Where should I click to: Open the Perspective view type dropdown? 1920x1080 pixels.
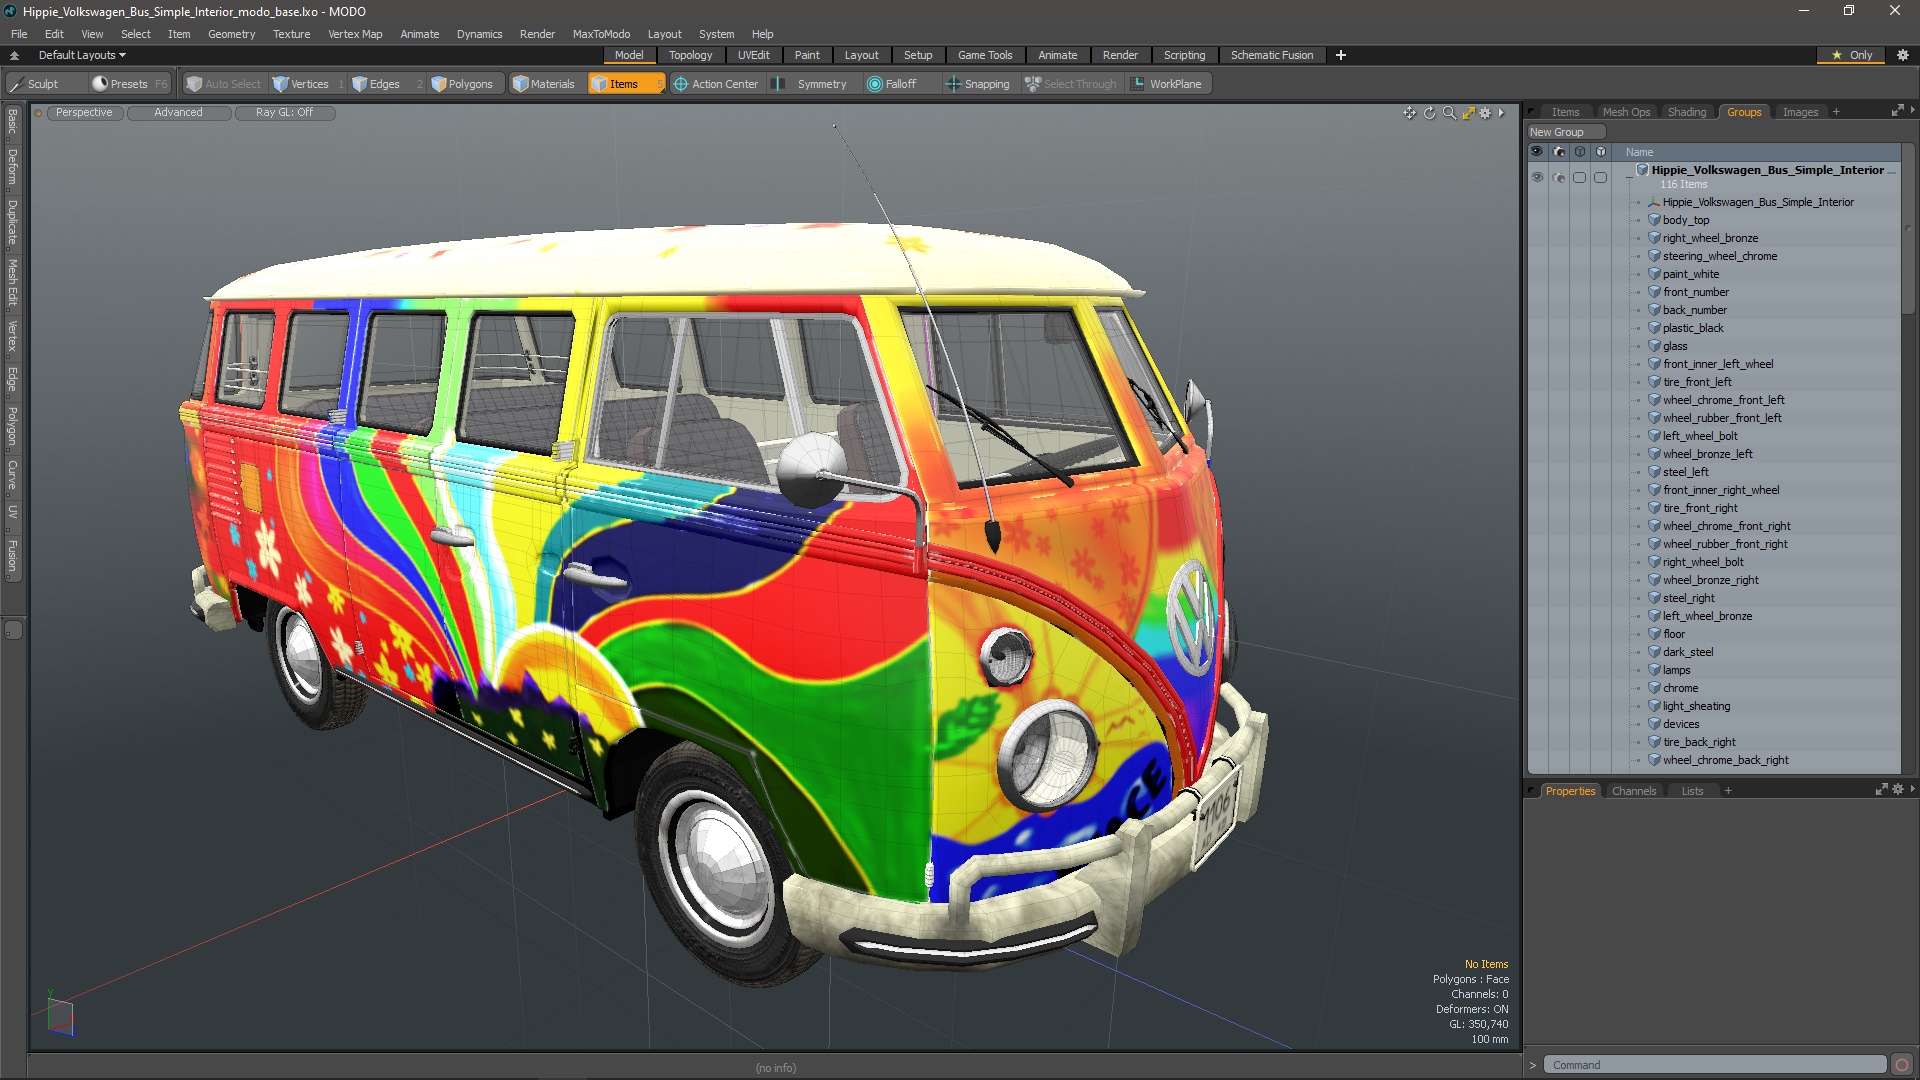(84, 113)
